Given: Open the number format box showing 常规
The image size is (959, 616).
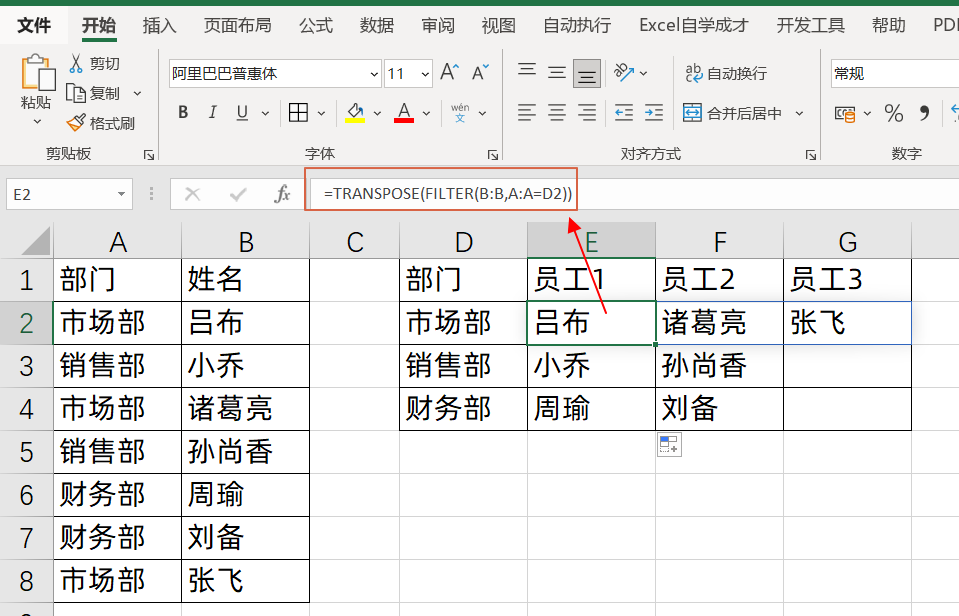Looking at the screenshot, I should tap(894, 74).
